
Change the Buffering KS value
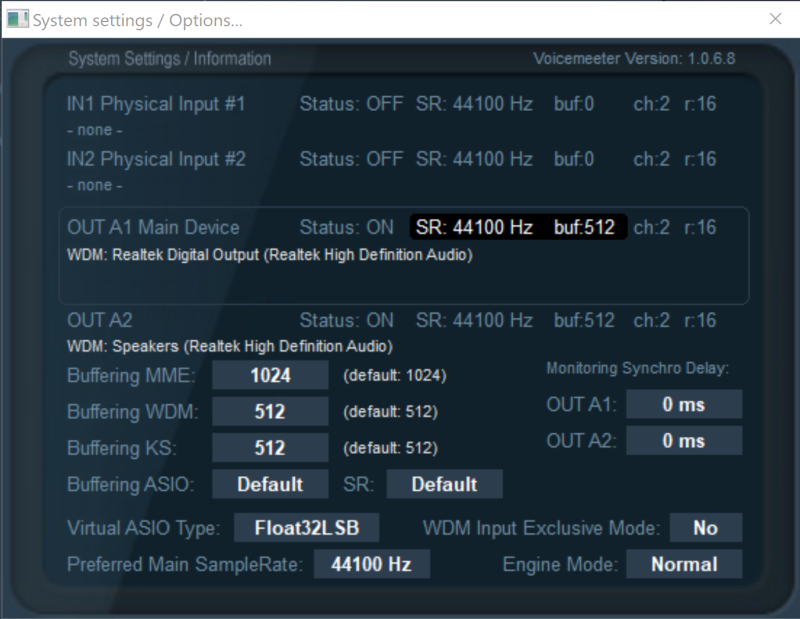270,448
